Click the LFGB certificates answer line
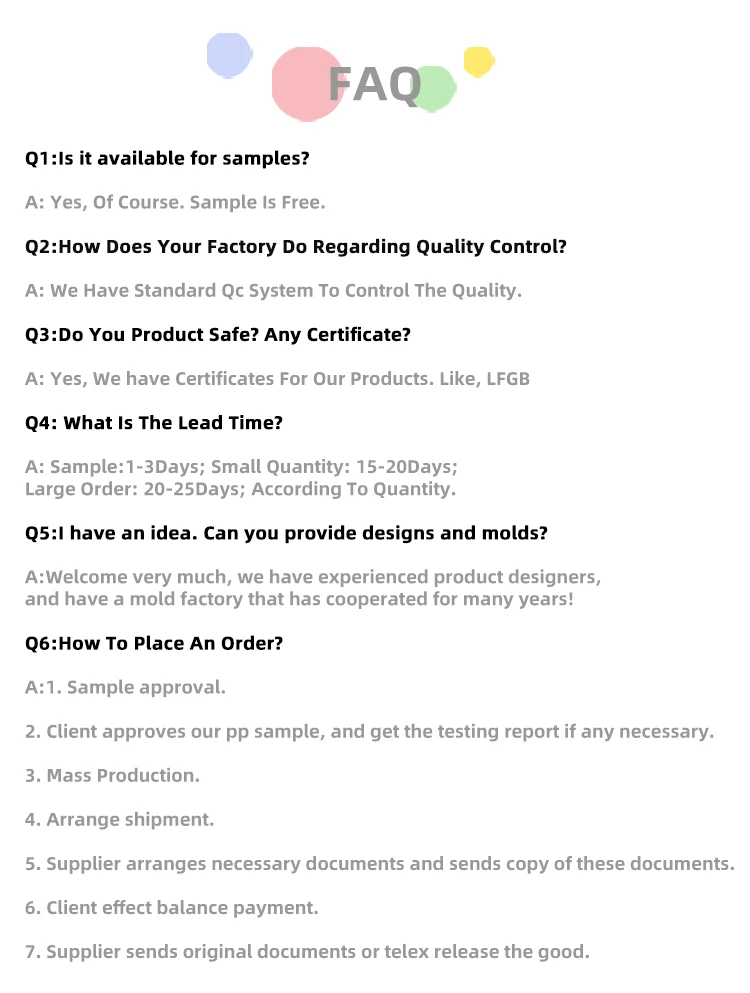The height and width of the screenshot is (993, 750). click(277, 378)
